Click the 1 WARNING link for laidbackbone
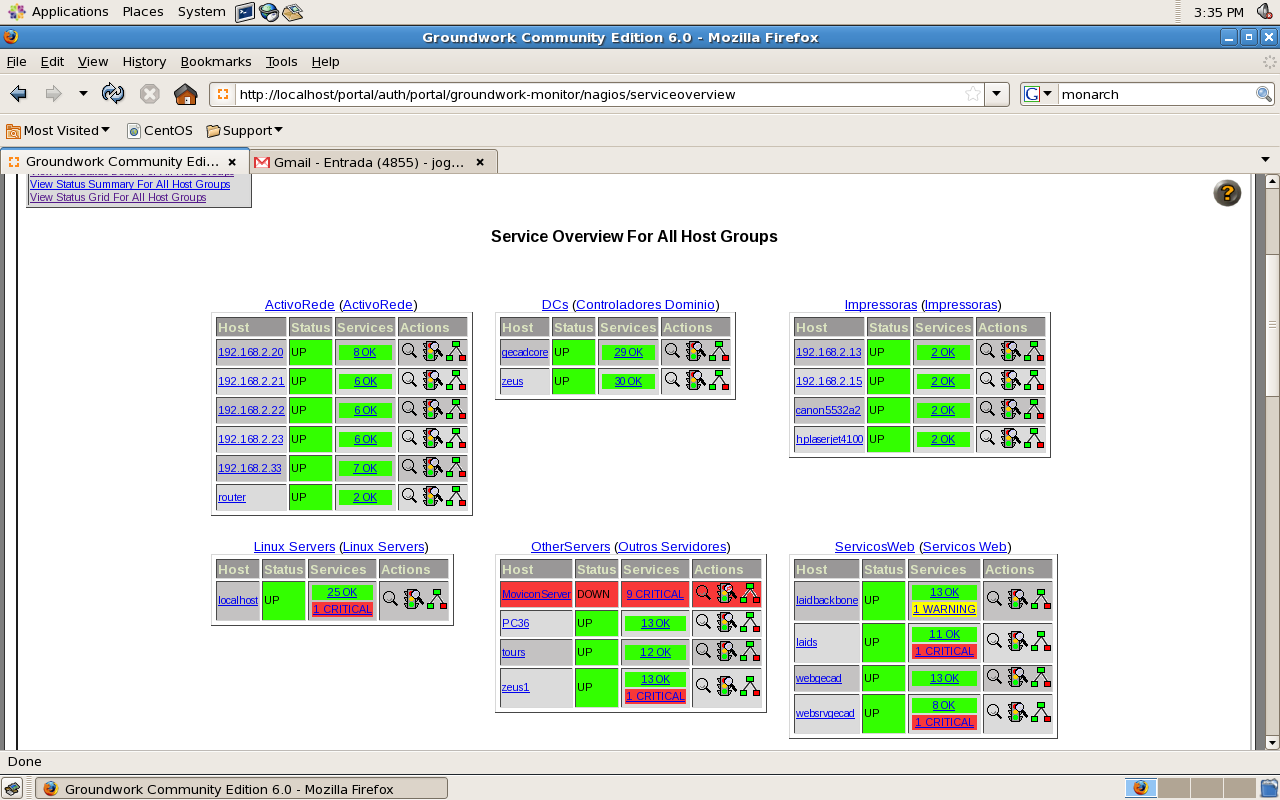The image size is (1280, 800). click(x=944, y=609)
